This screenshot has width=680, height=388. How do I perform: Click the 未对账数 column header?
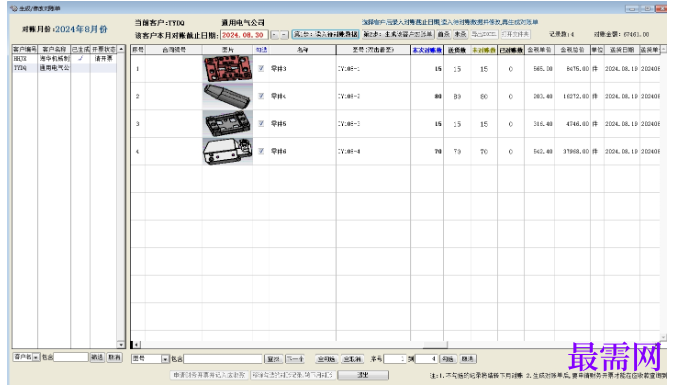point(484,50)
